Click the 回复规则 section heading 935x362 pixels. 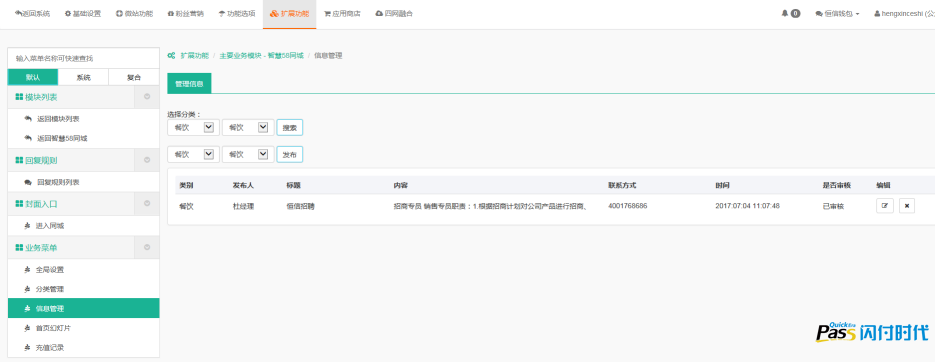coord(36,160)
